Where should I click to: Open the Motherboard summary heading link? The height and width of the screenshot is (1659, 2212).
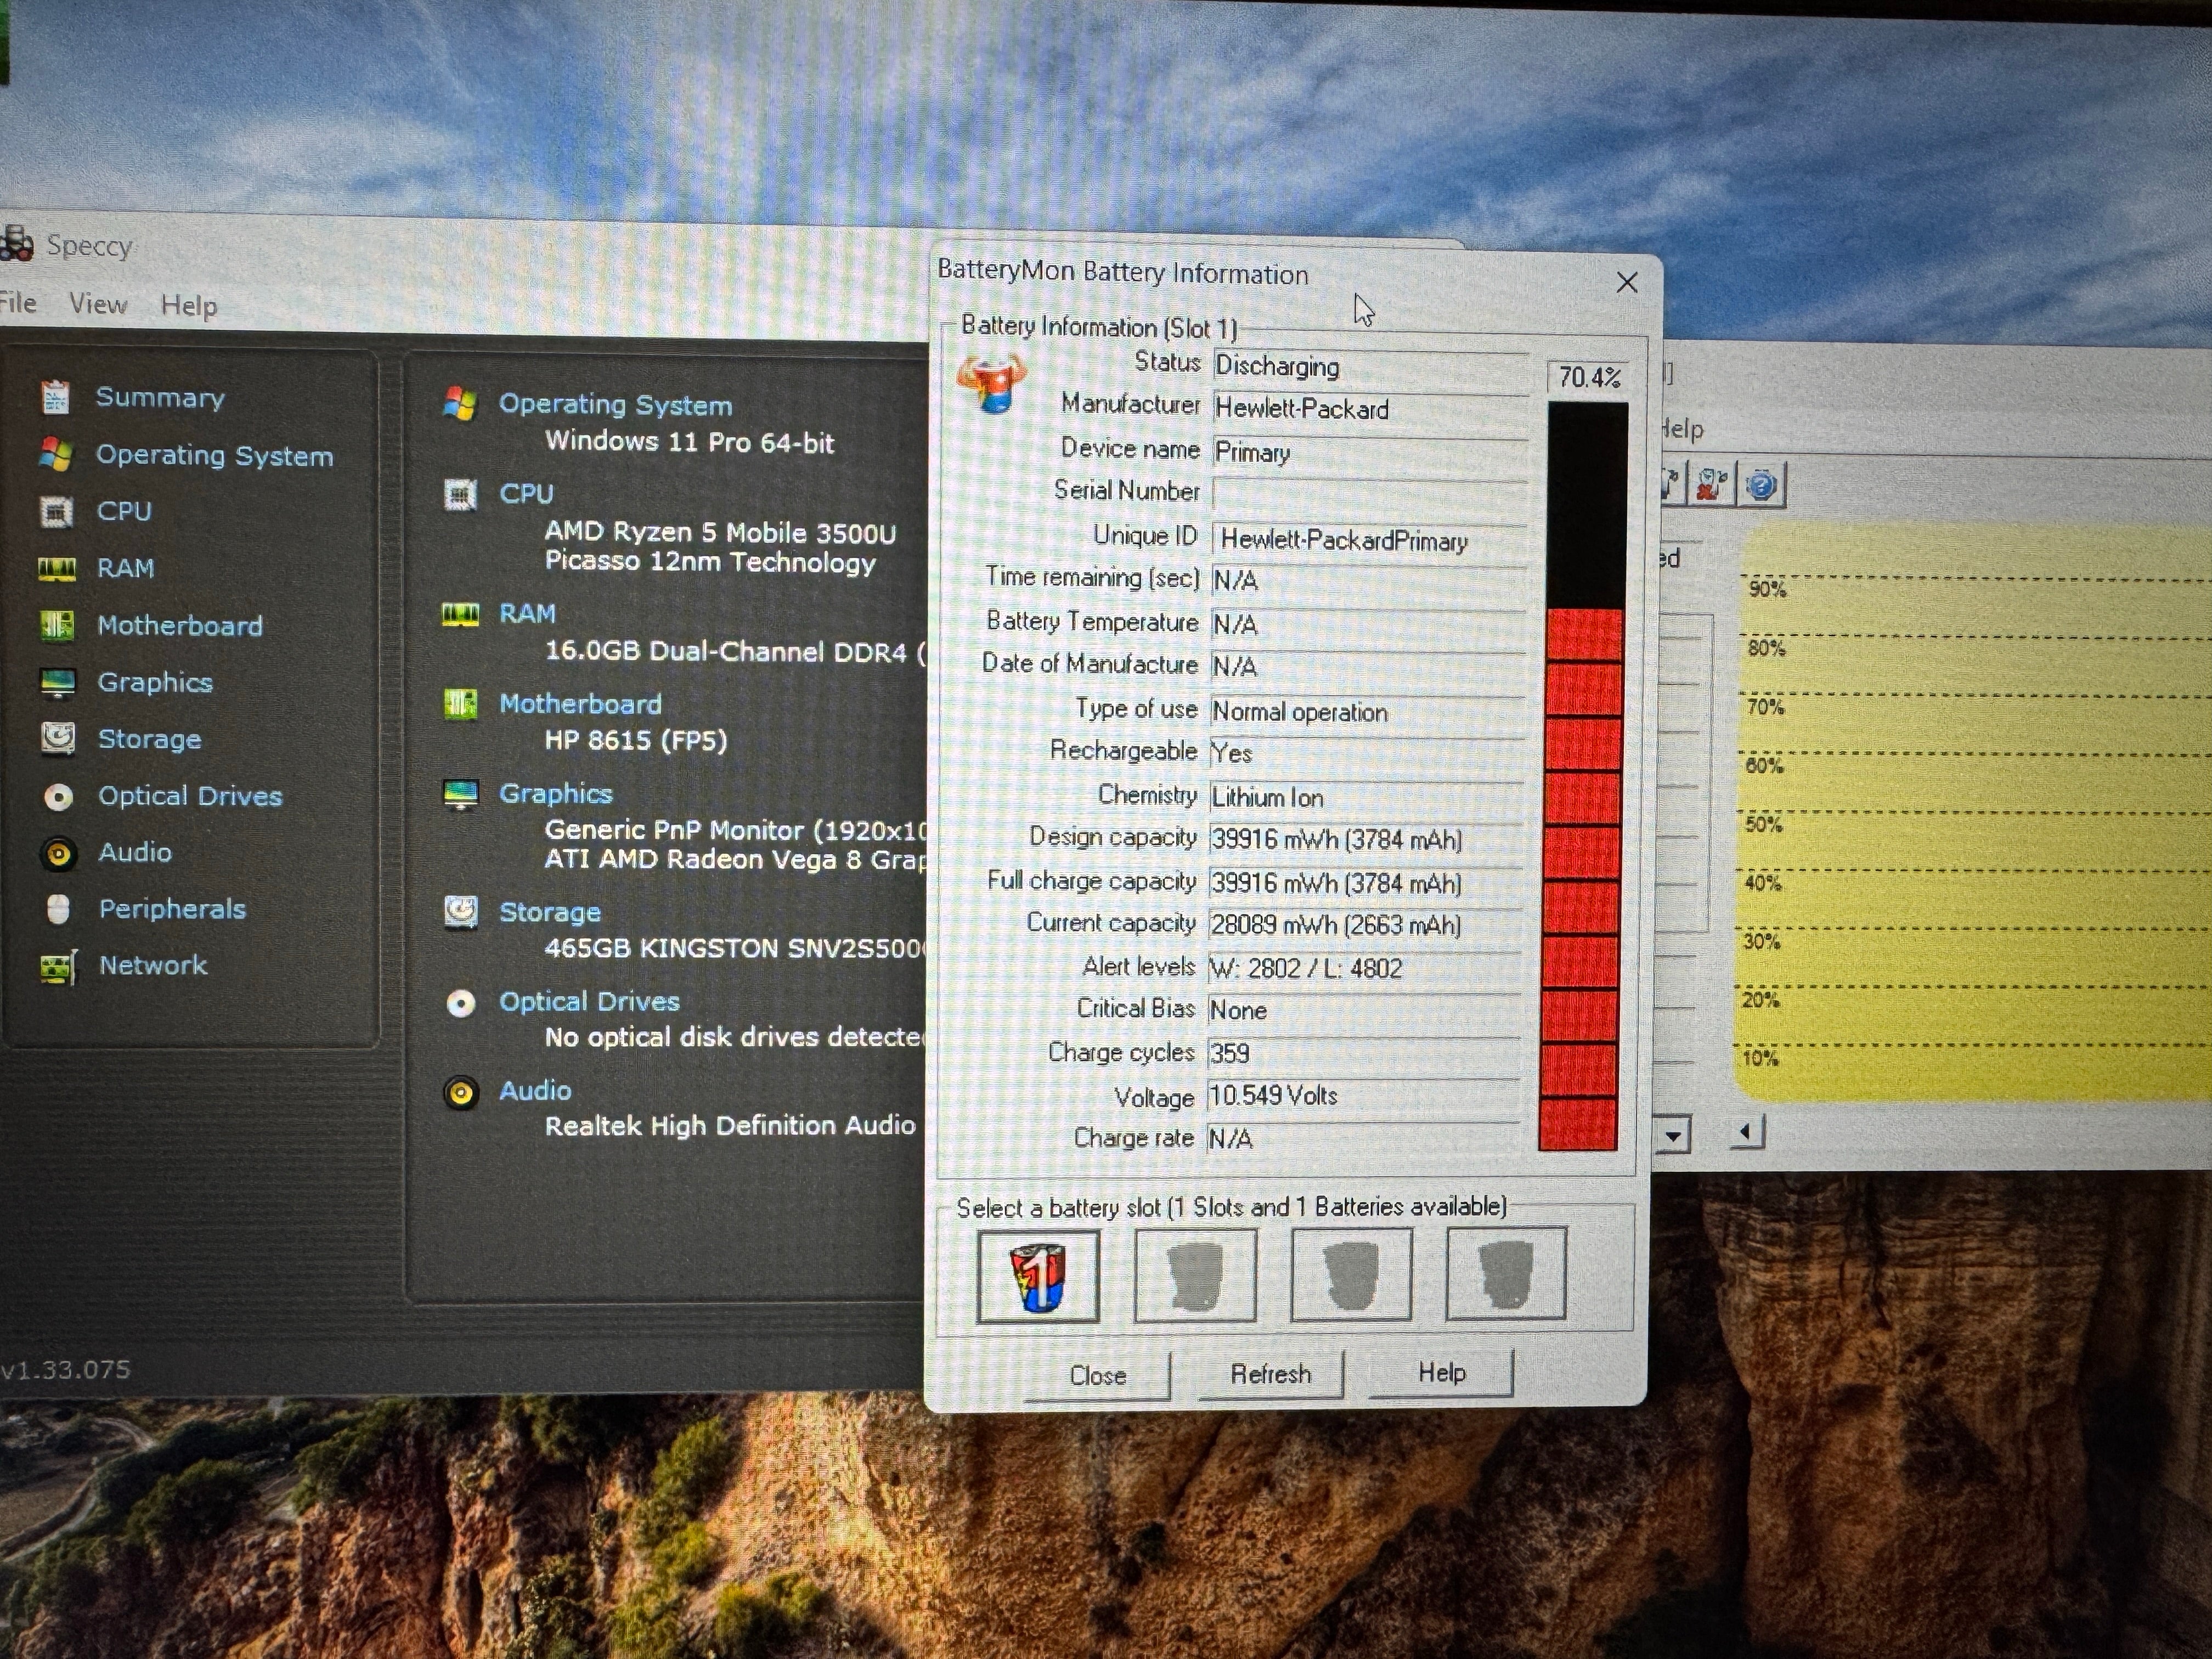pos(580,703)
